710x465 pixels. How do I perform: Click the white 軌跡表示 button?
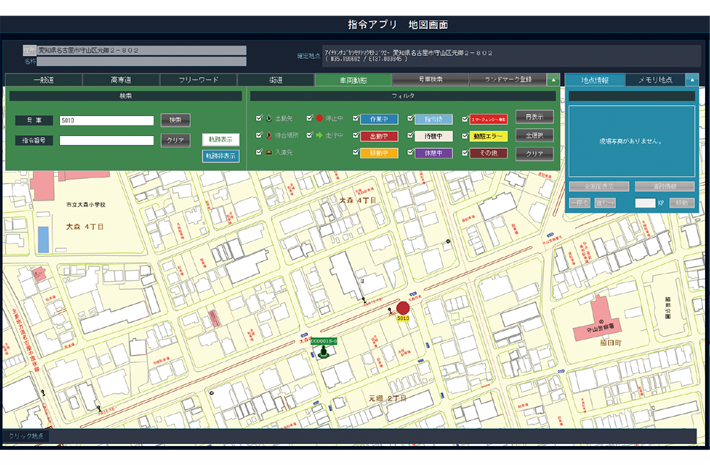click(221, 139)
